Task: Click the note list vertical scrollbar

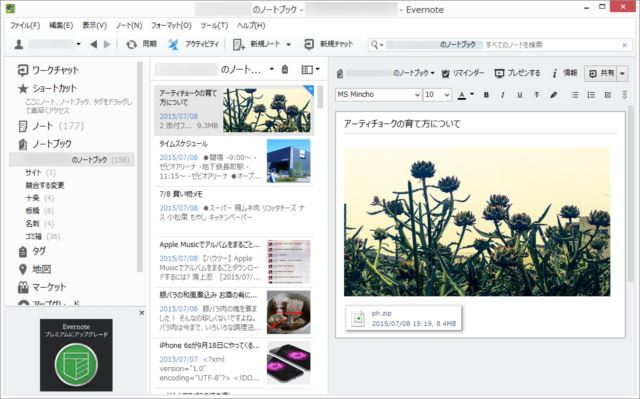Action: (x=320, y=97)
